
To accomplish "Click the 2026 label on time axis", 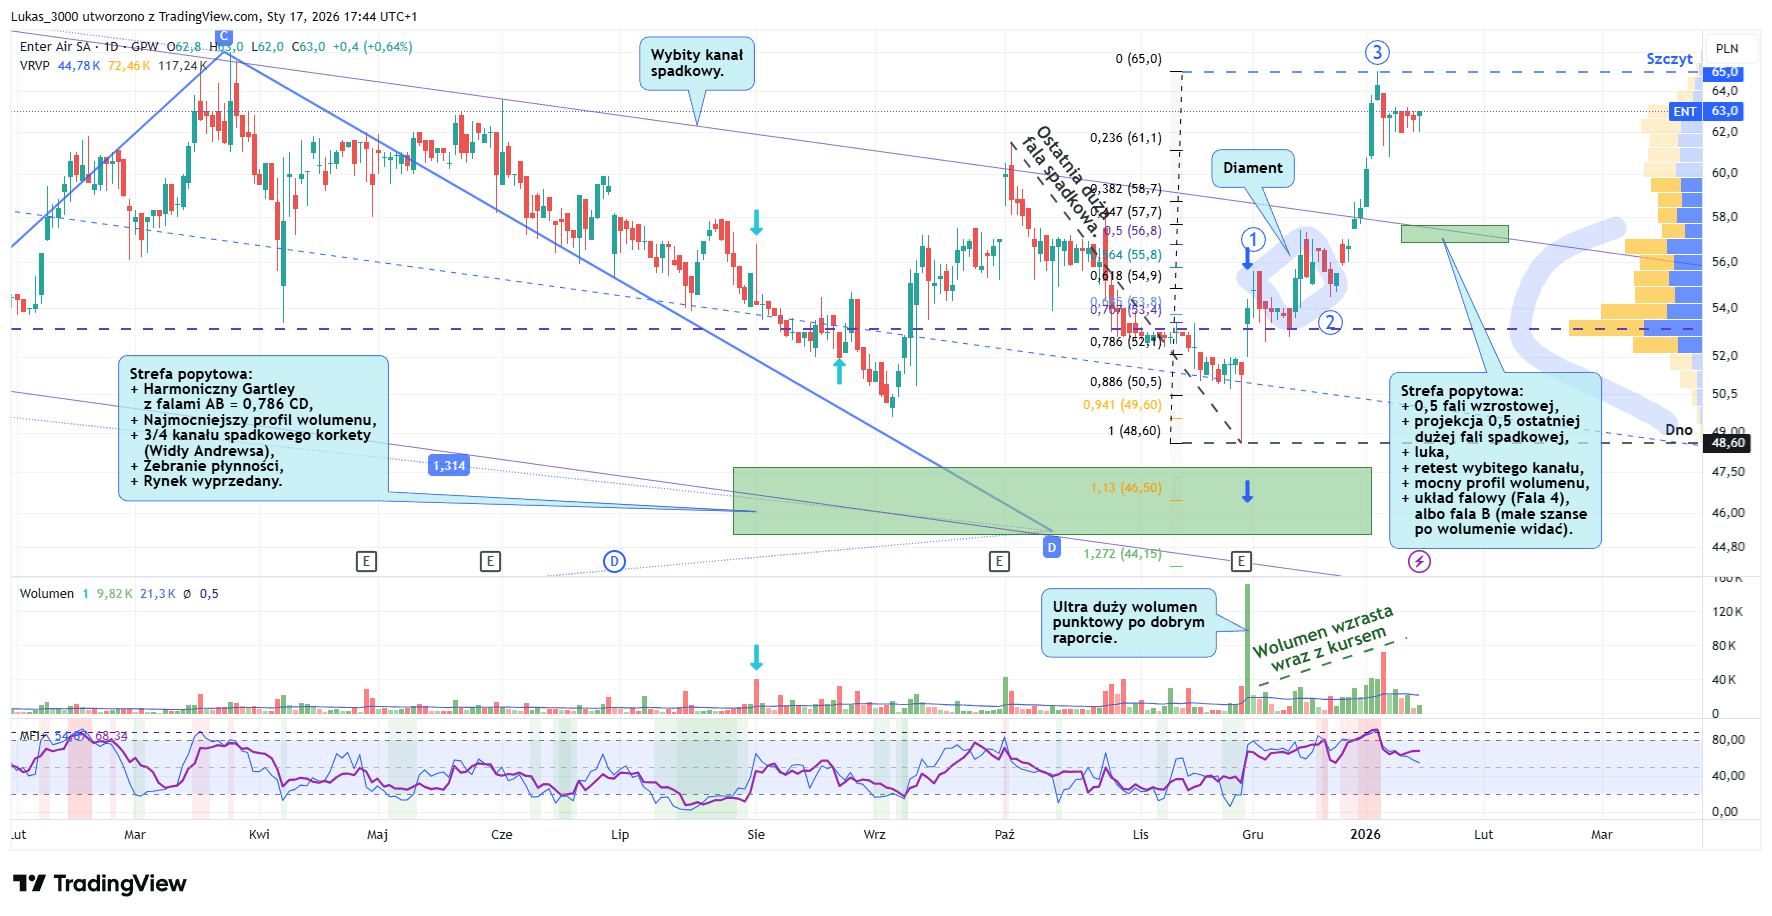I will tap(1365, 834).
